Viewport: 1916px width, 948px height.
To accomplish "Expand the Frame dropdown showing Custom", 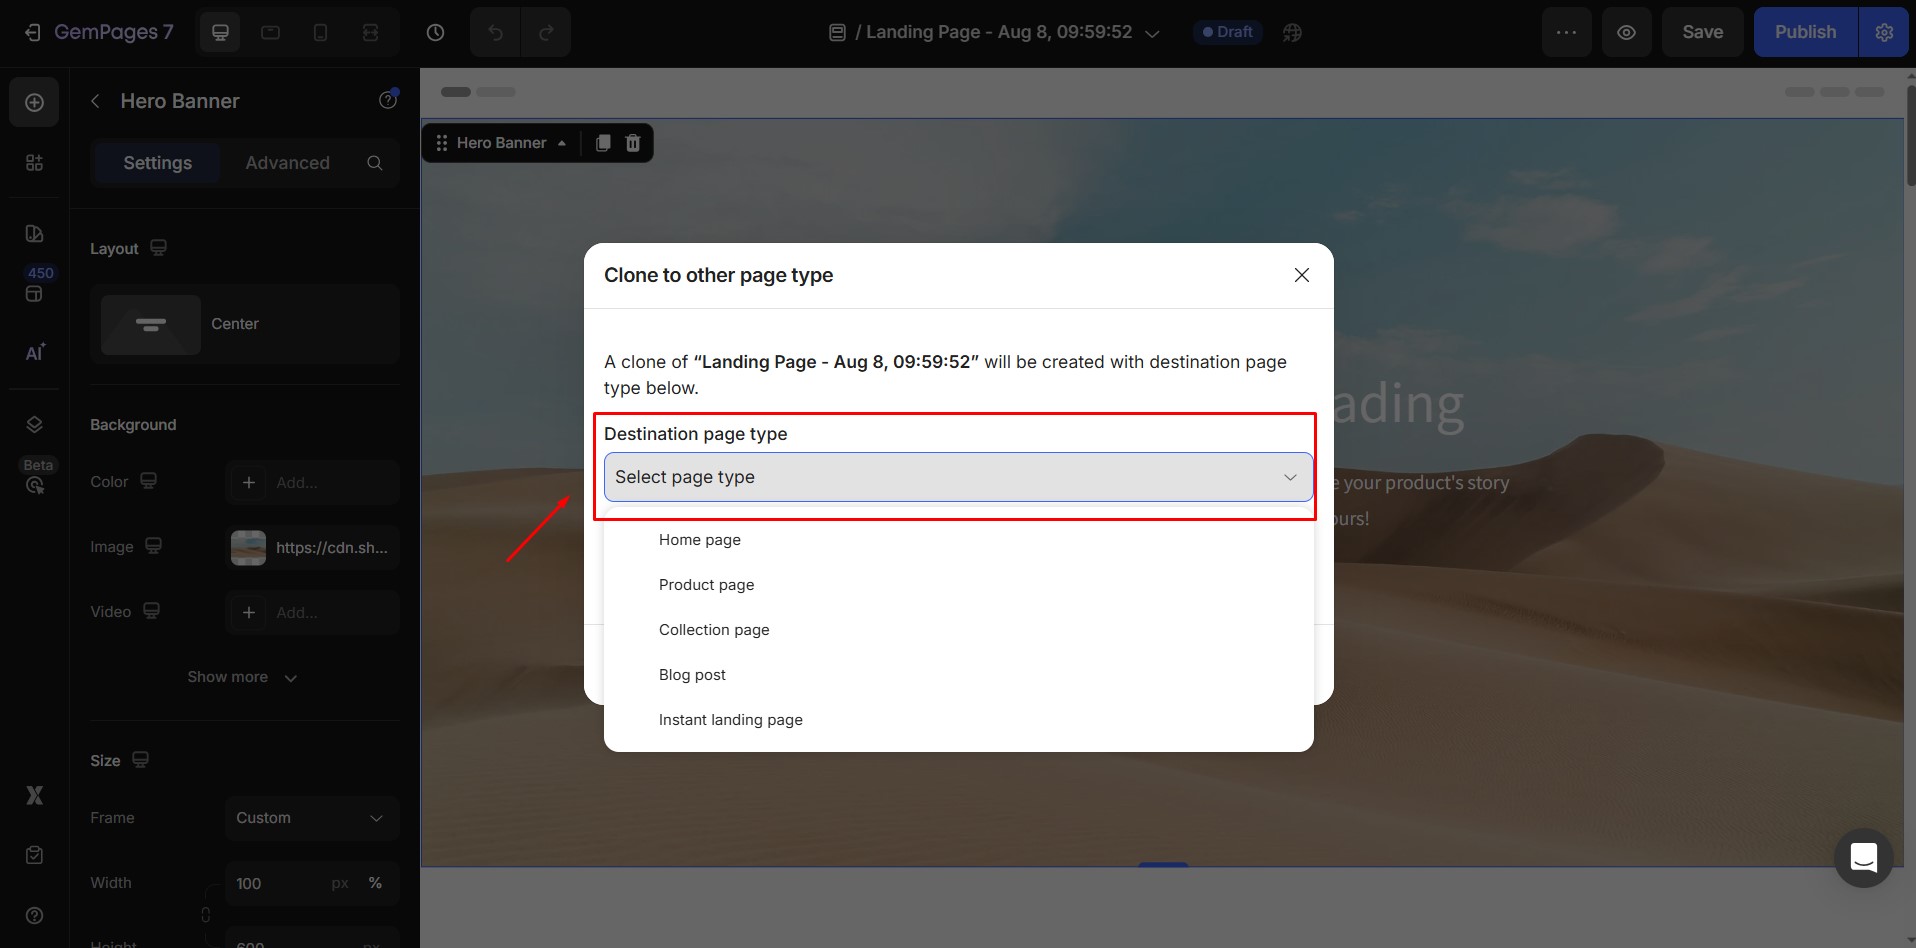I will click(310, 818).
